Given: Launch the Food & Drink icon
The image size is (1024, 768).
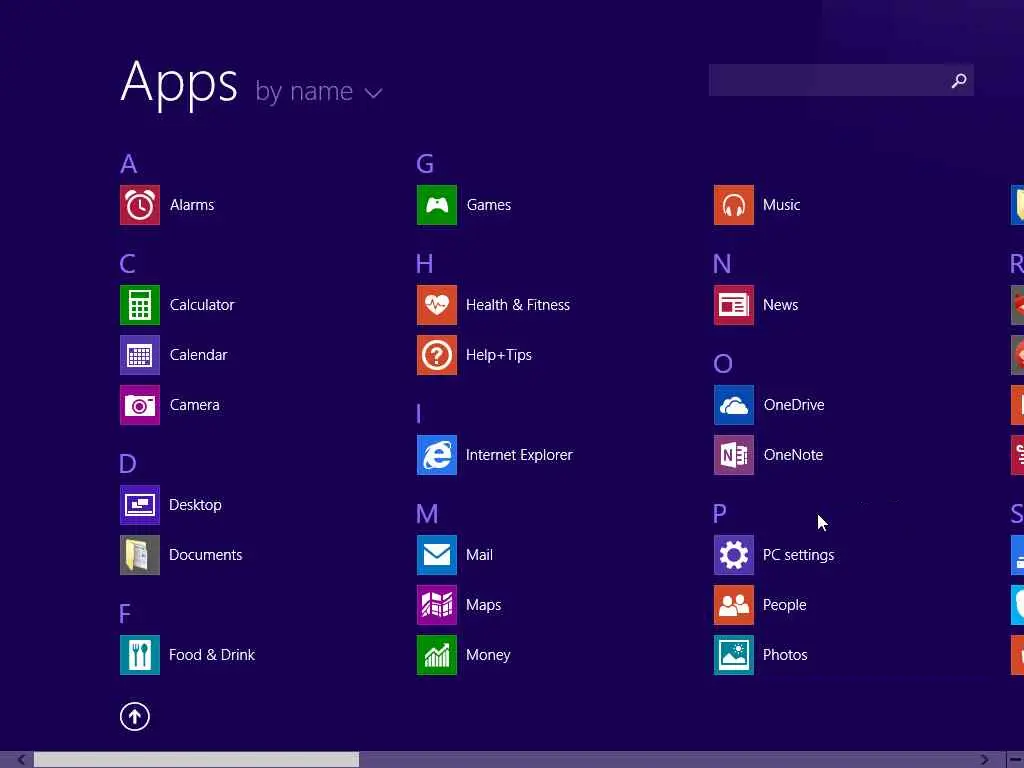Looking at the screenshot, I should [140, 655].
